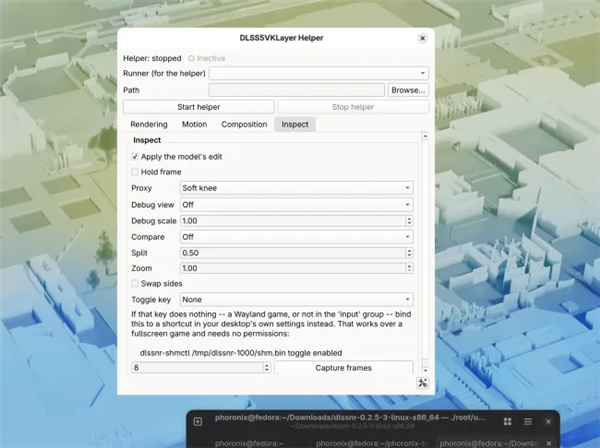Click the frame count field showing 8
600x448 pixels.
[197, 368]
